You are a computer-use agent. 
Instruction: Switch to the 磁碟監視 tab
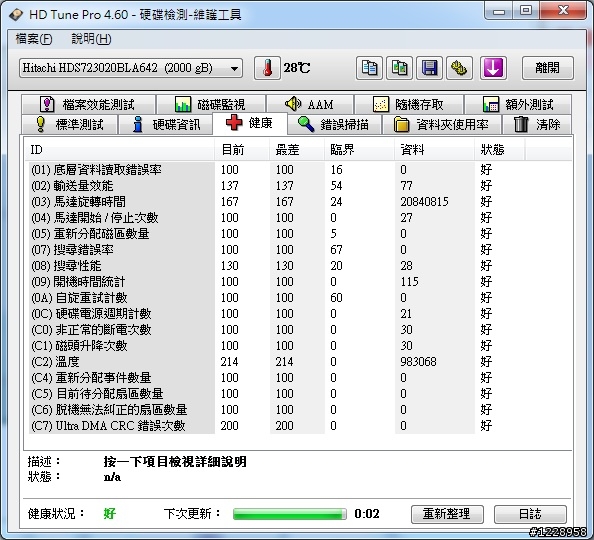pyautogui.click(x=211, y=104)
